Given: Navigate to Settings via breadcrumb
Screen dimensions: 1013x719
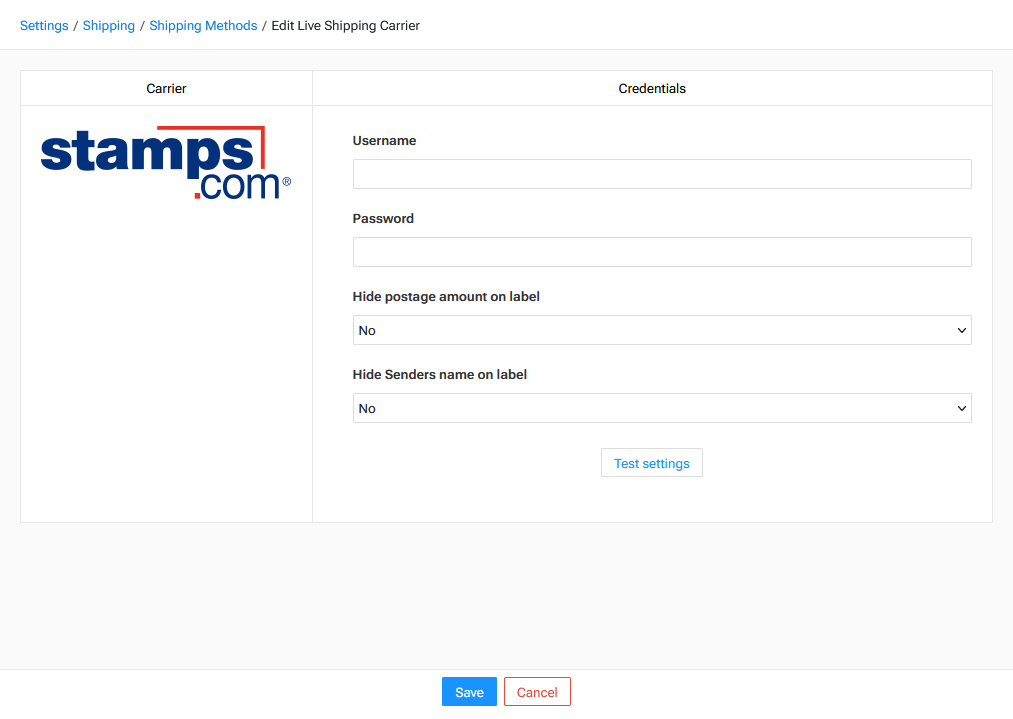Looking at the screenshot, I should [x=44, y=25].
